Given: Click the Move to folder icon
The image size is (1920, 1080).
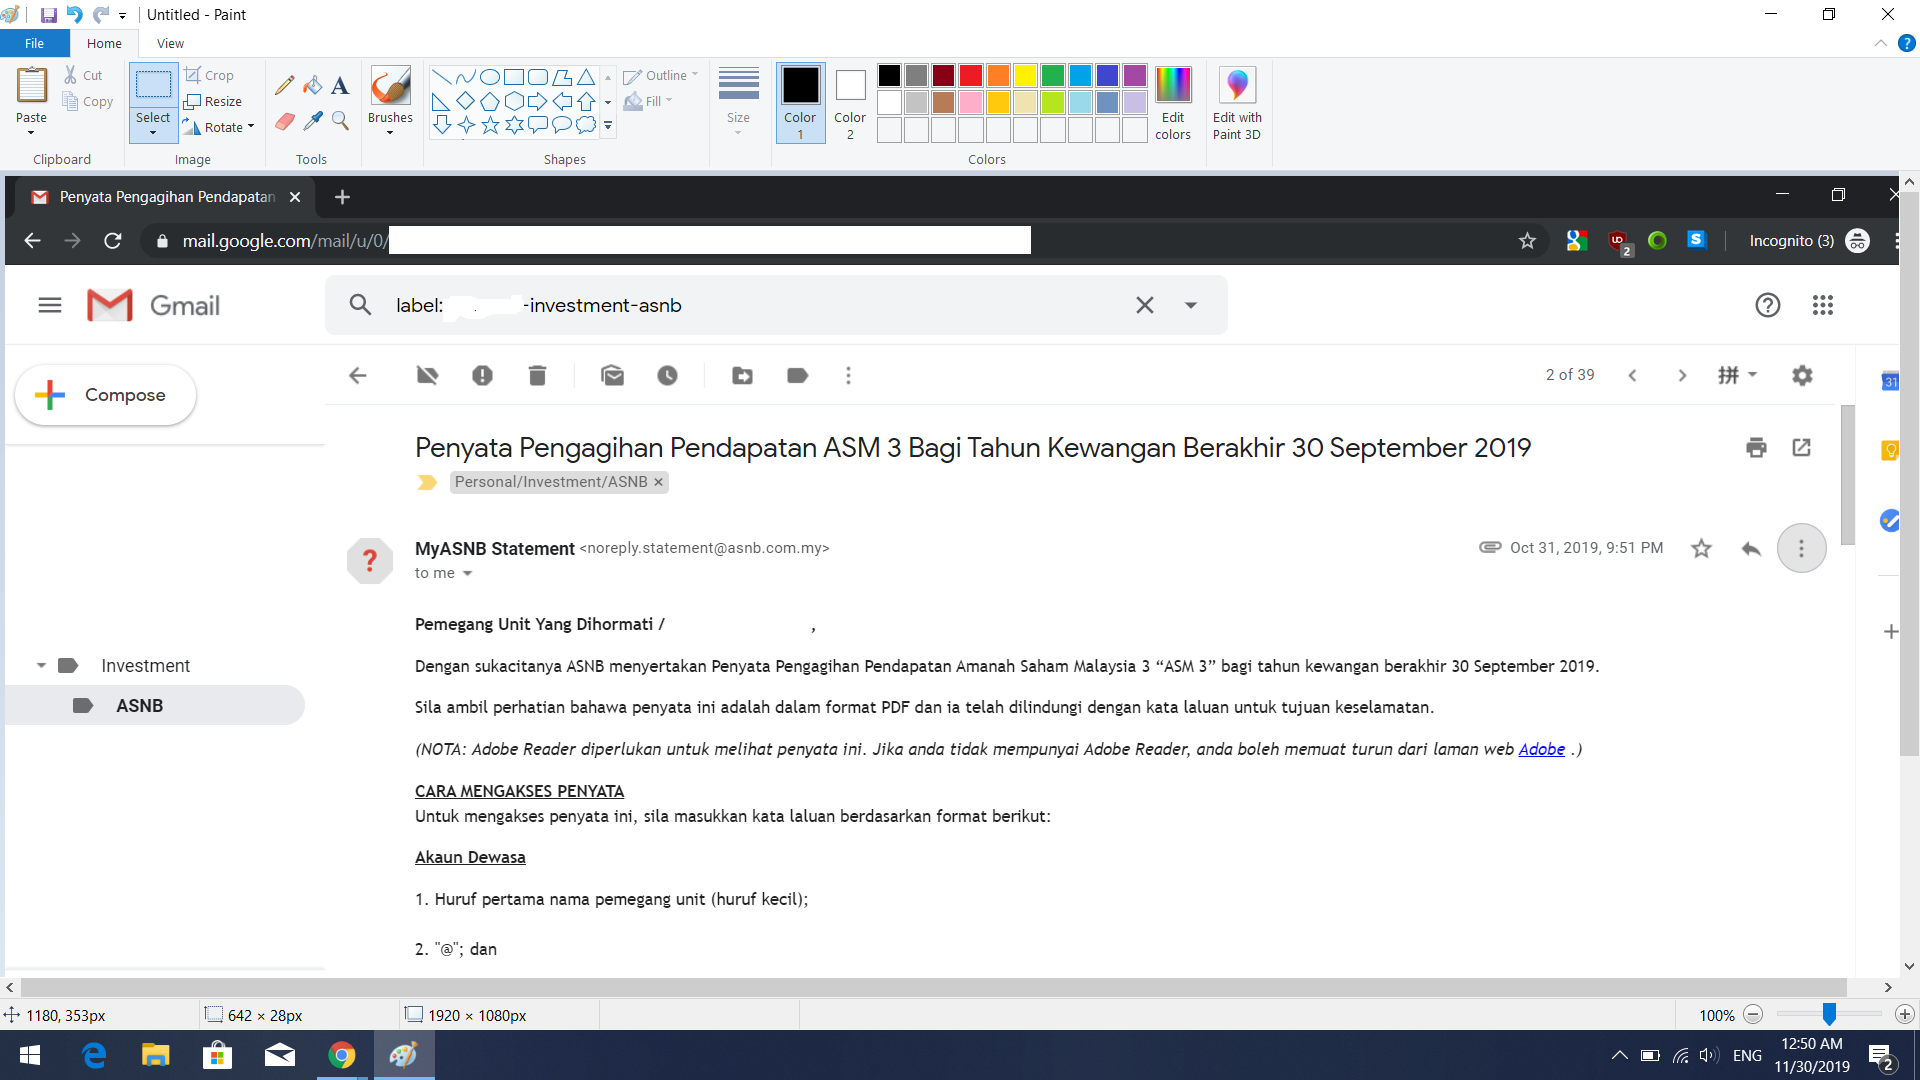Looking at the screenshot, I should (742, 376).
